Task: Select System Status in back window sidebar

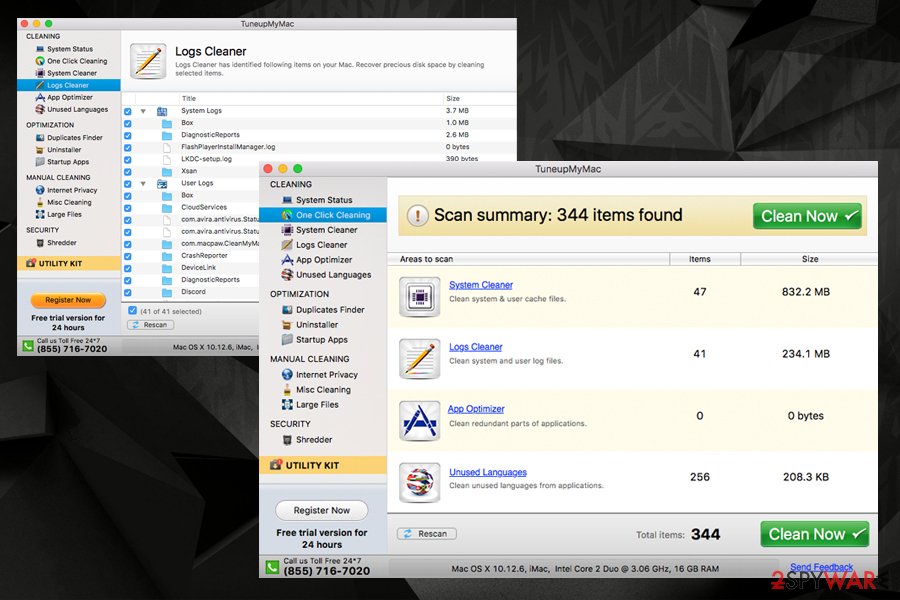Action: pos(69,49)
